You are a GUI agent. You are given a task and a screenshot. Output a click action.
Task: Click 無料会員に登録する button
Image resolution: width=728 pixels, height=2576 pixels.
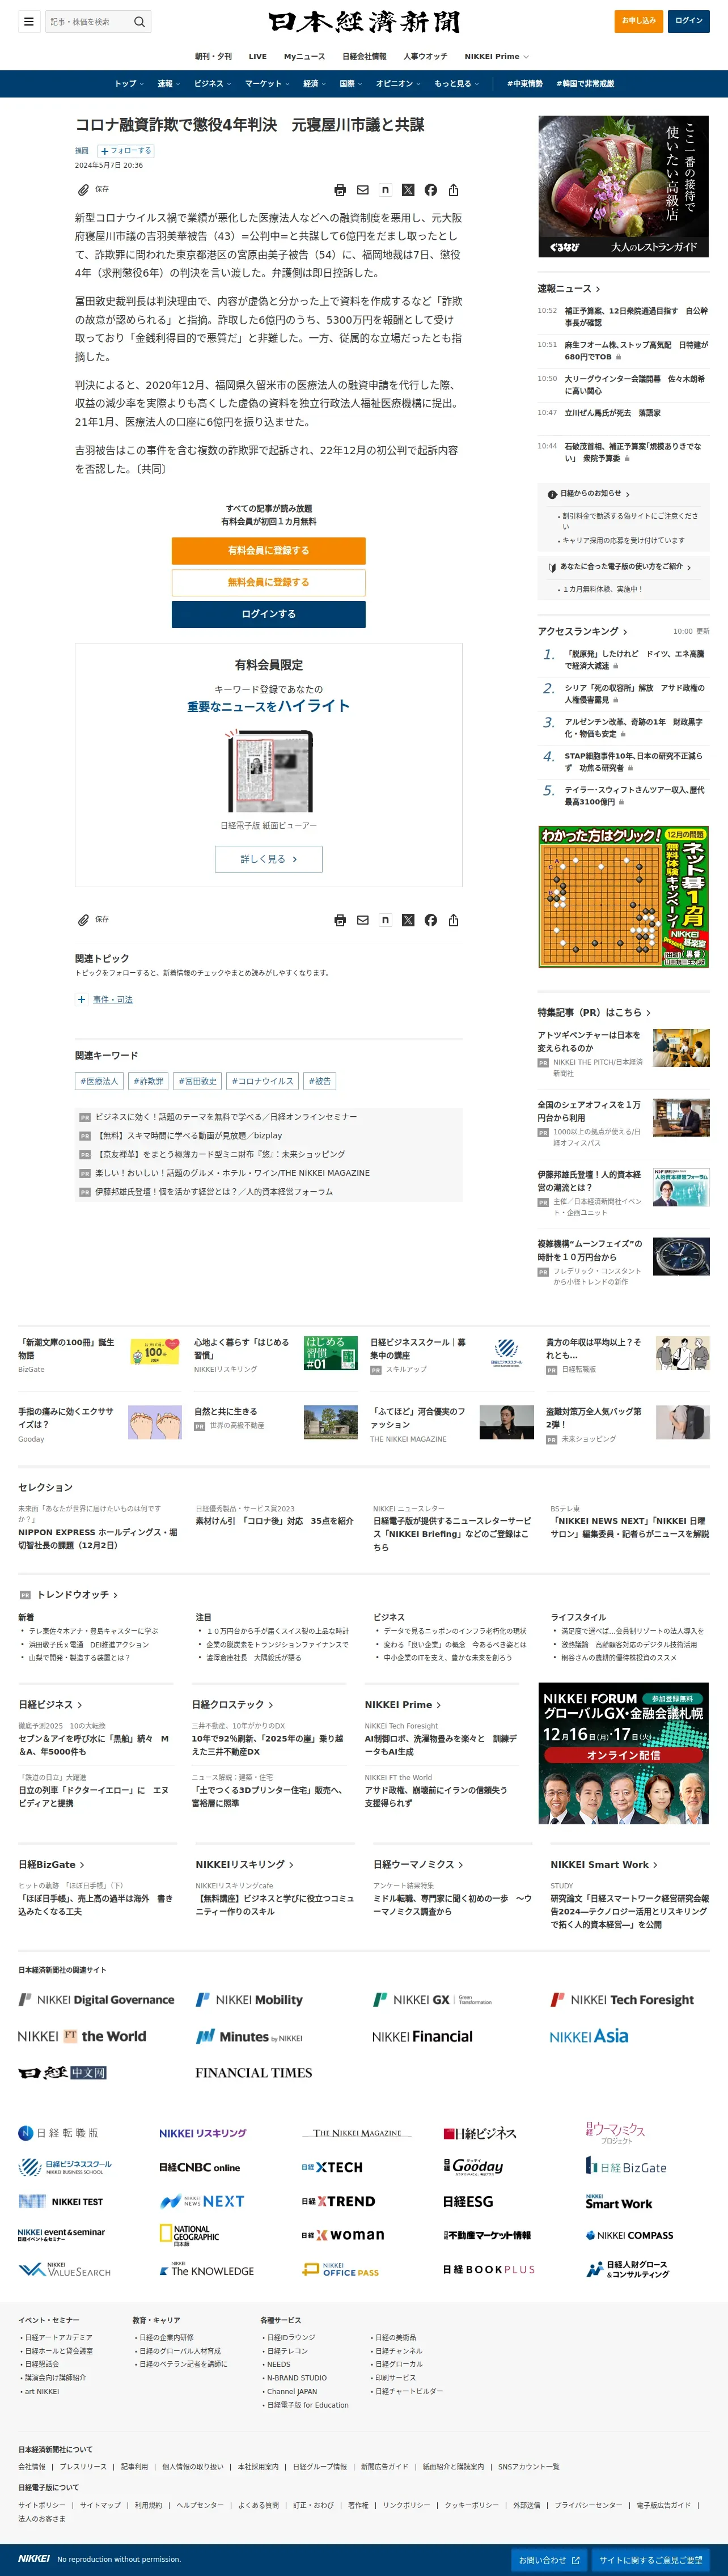269,582
